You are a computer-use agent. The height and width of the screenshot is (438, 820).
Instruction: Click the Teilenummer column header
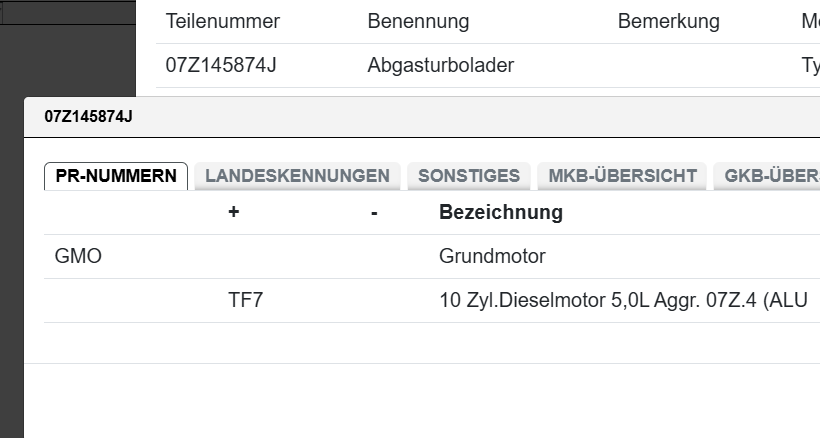223,22
